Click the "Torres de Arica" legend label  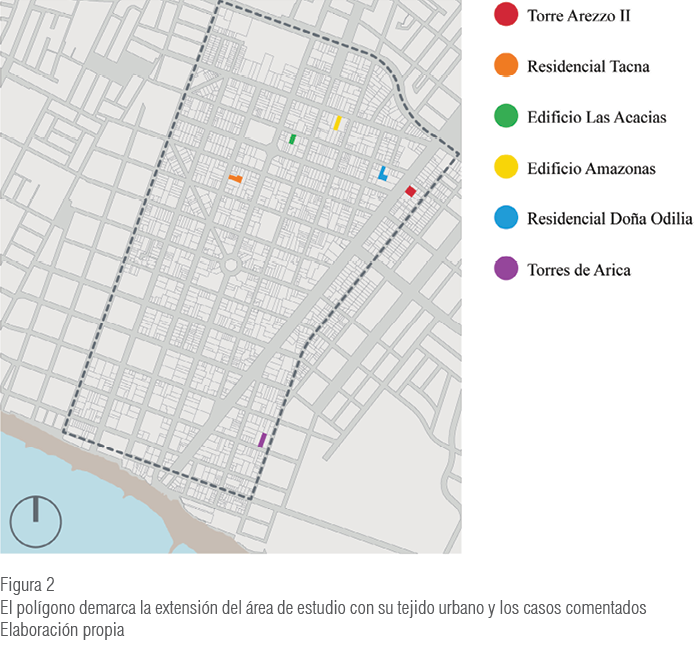(x=578, y=269)
